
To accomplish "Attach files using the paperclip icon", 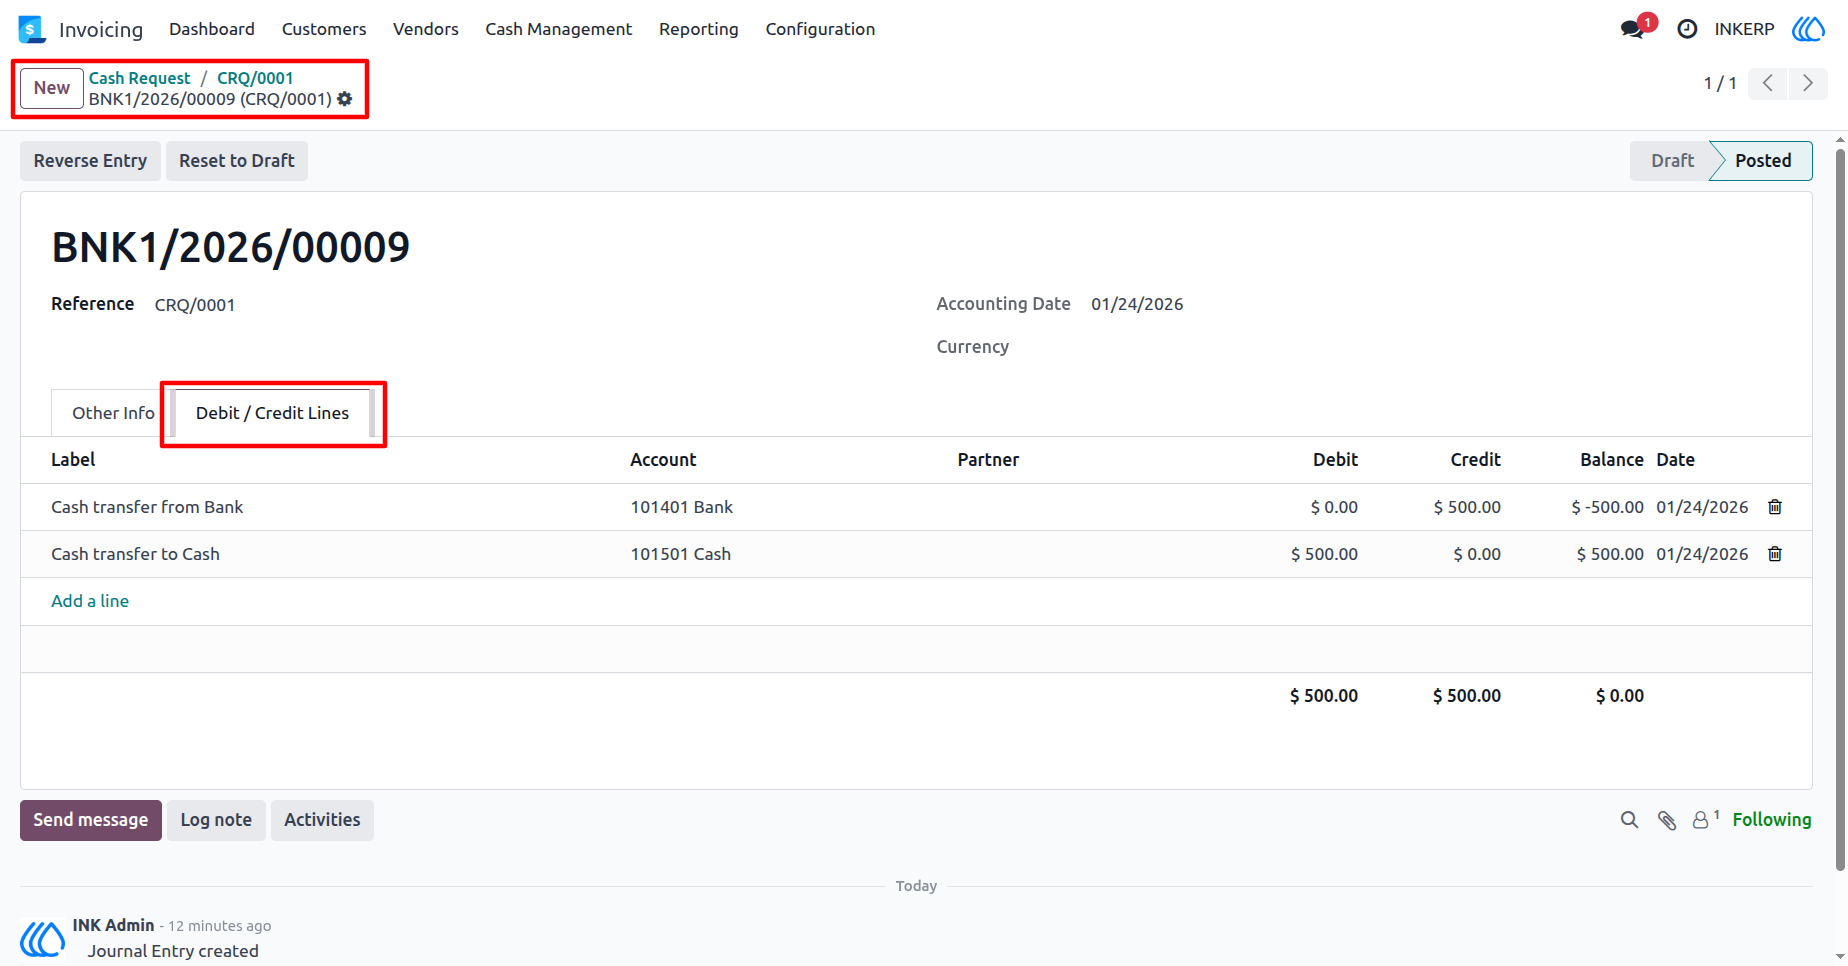I will (x=1667, y=820).
